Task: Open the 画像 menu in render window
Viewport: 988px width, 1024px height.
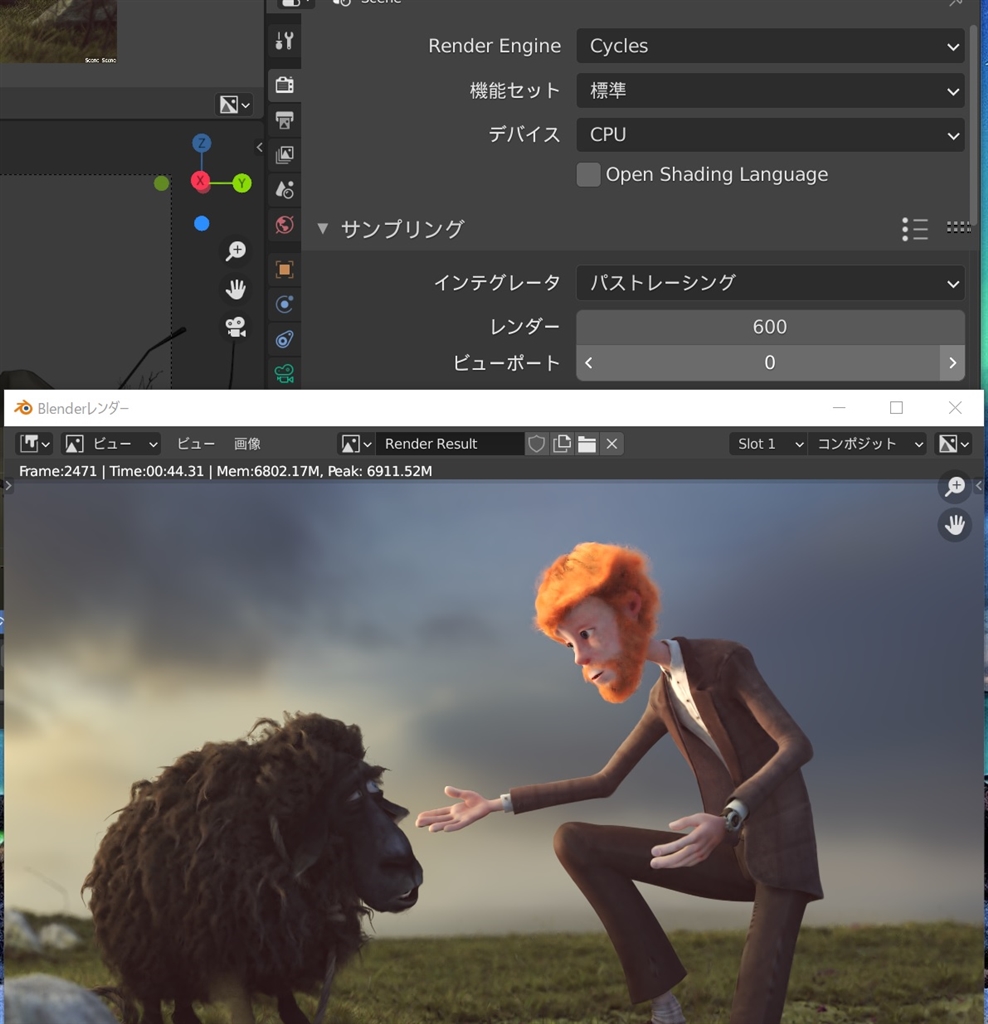Action: coord(247,444)
